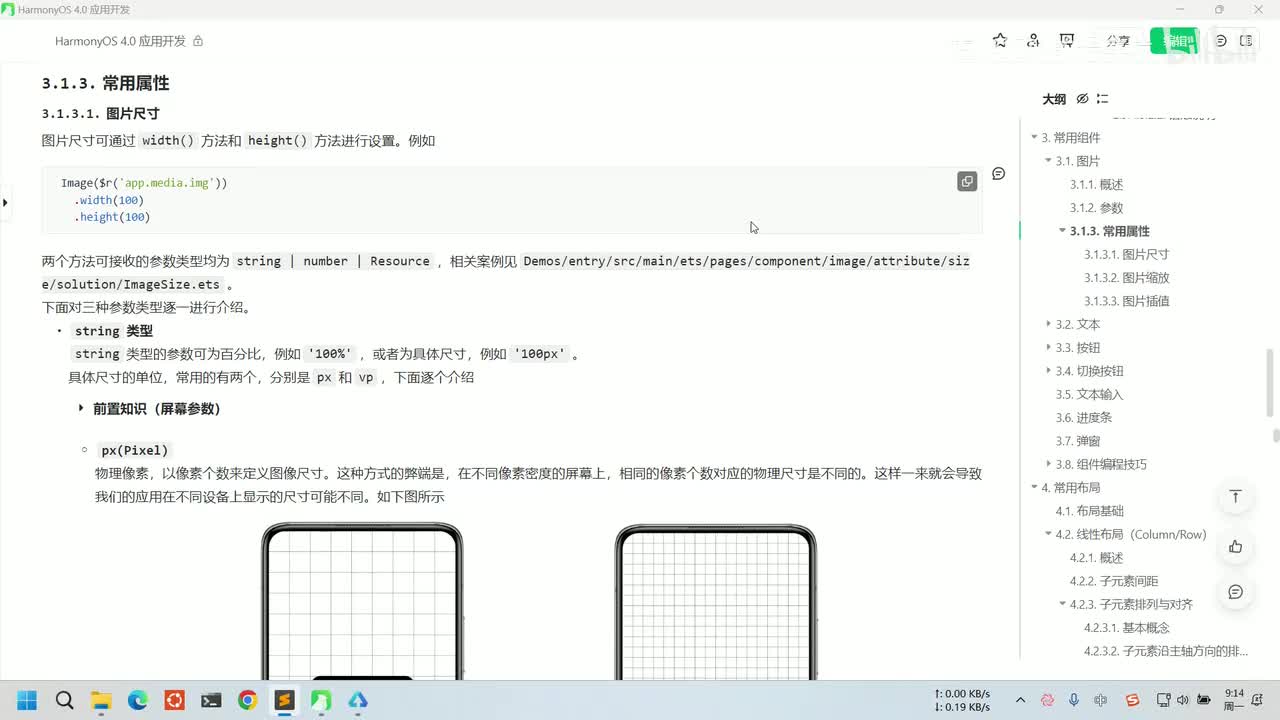Add comment beside the code block
Viewport: 1280px width, 720px height.
point(998,174)
